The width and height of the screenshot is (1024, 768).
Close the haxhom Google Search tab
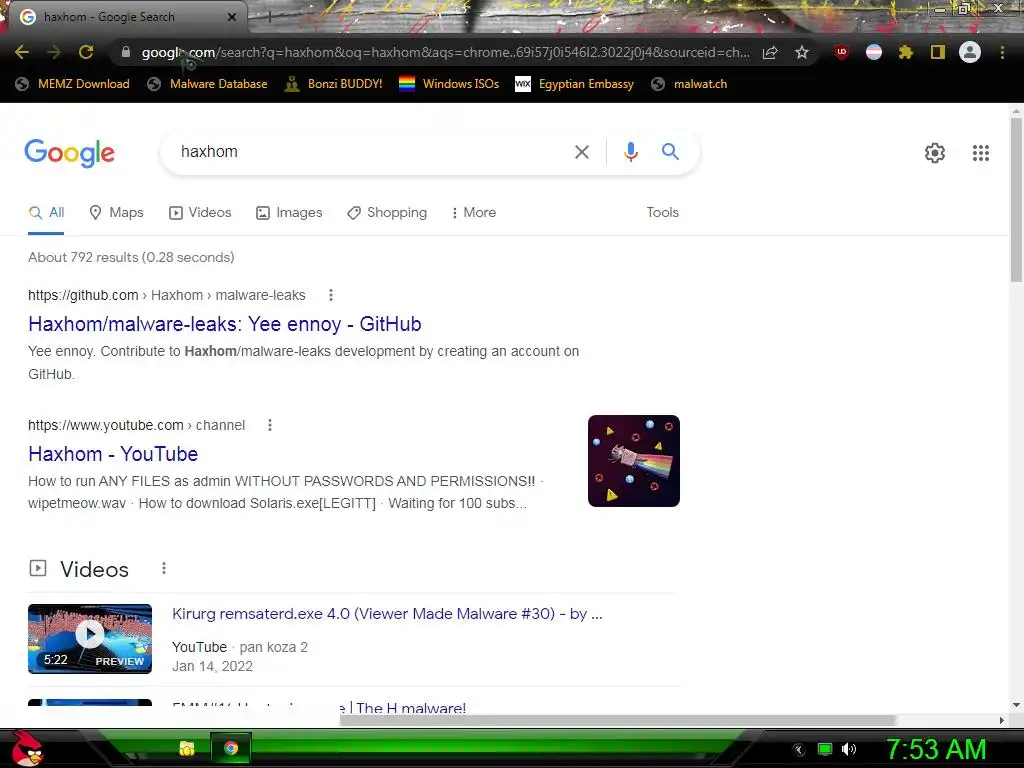(232, 17)
